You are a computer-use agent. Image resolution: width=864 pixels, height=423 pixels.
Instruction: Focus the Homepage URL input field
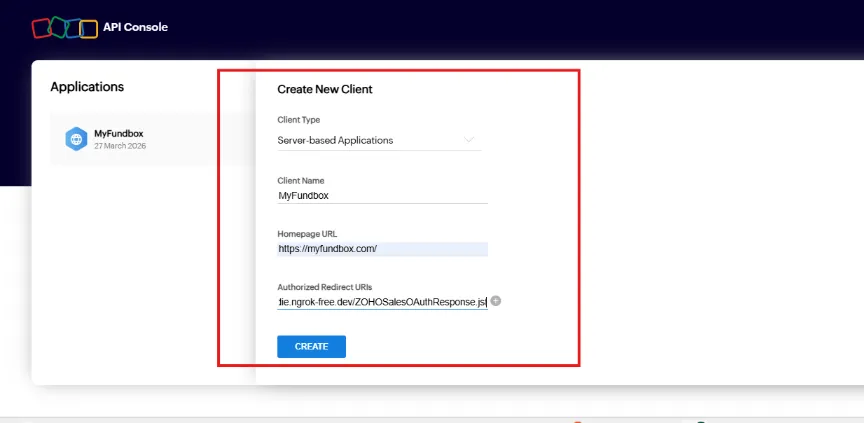point(382,249)
